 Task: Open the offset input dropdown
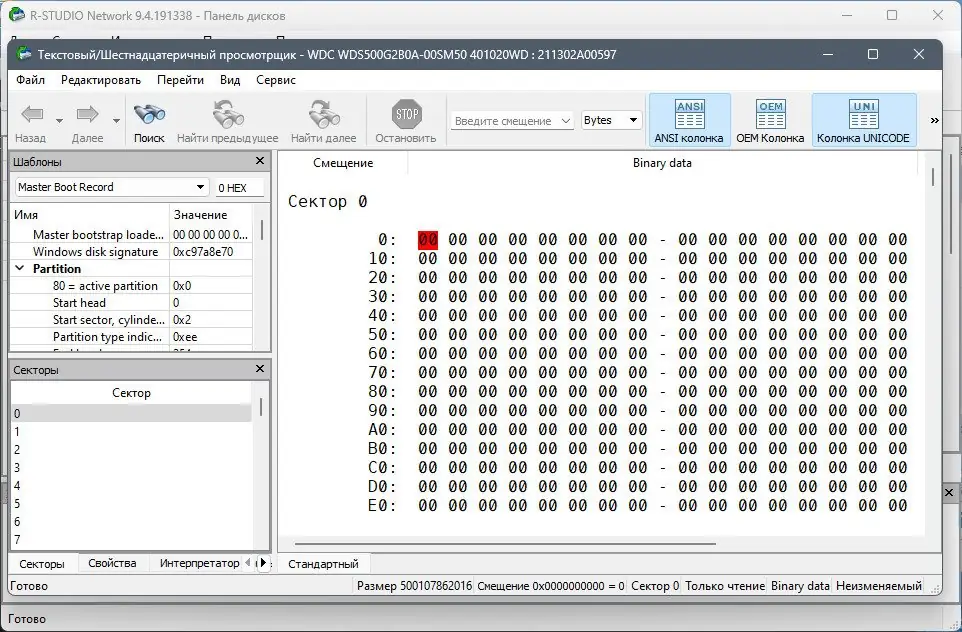566,121
